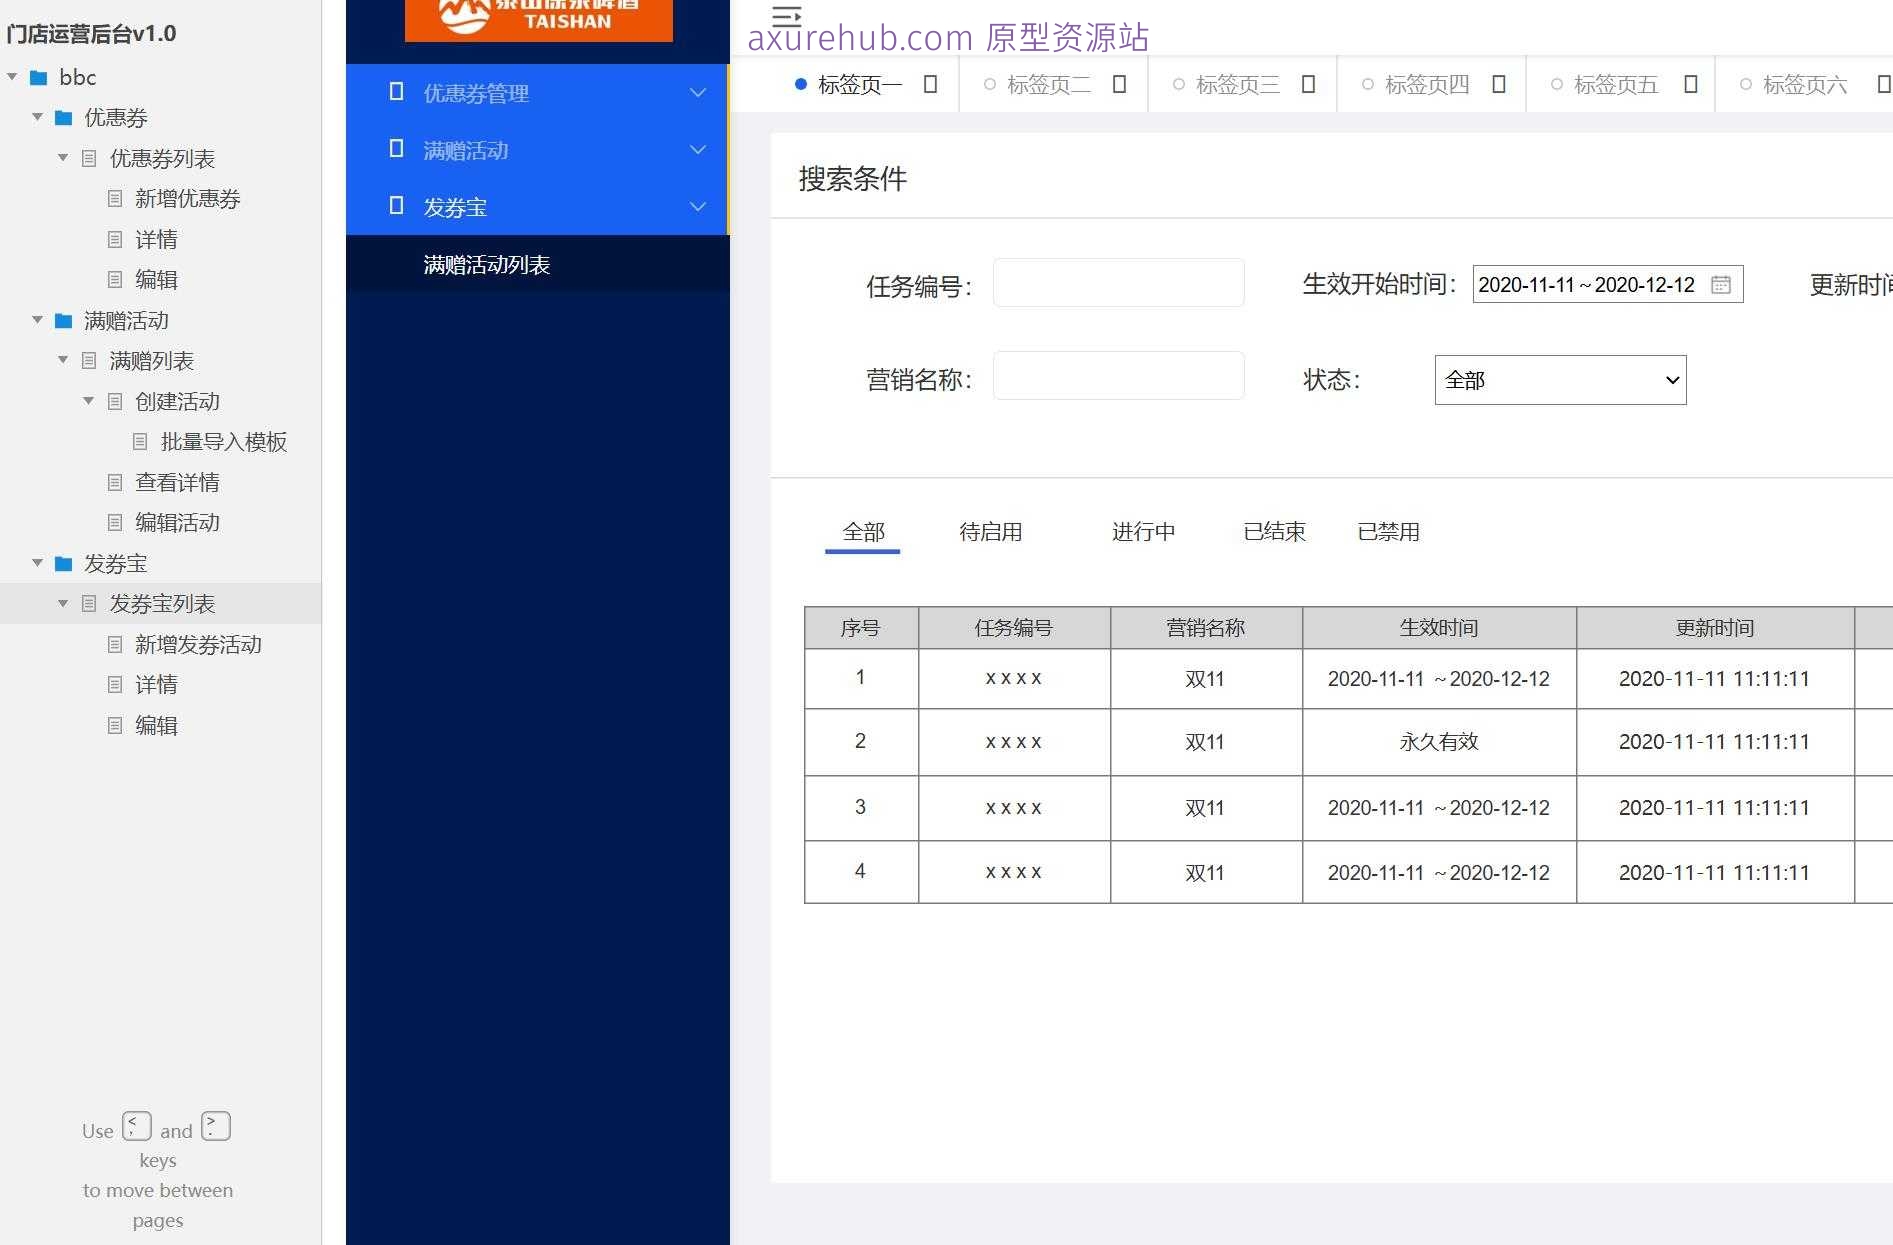Viewport: 1893px width, 1245px height.
Task: Select the radio on 标签页二 tab
Action: tap(988, 84)
